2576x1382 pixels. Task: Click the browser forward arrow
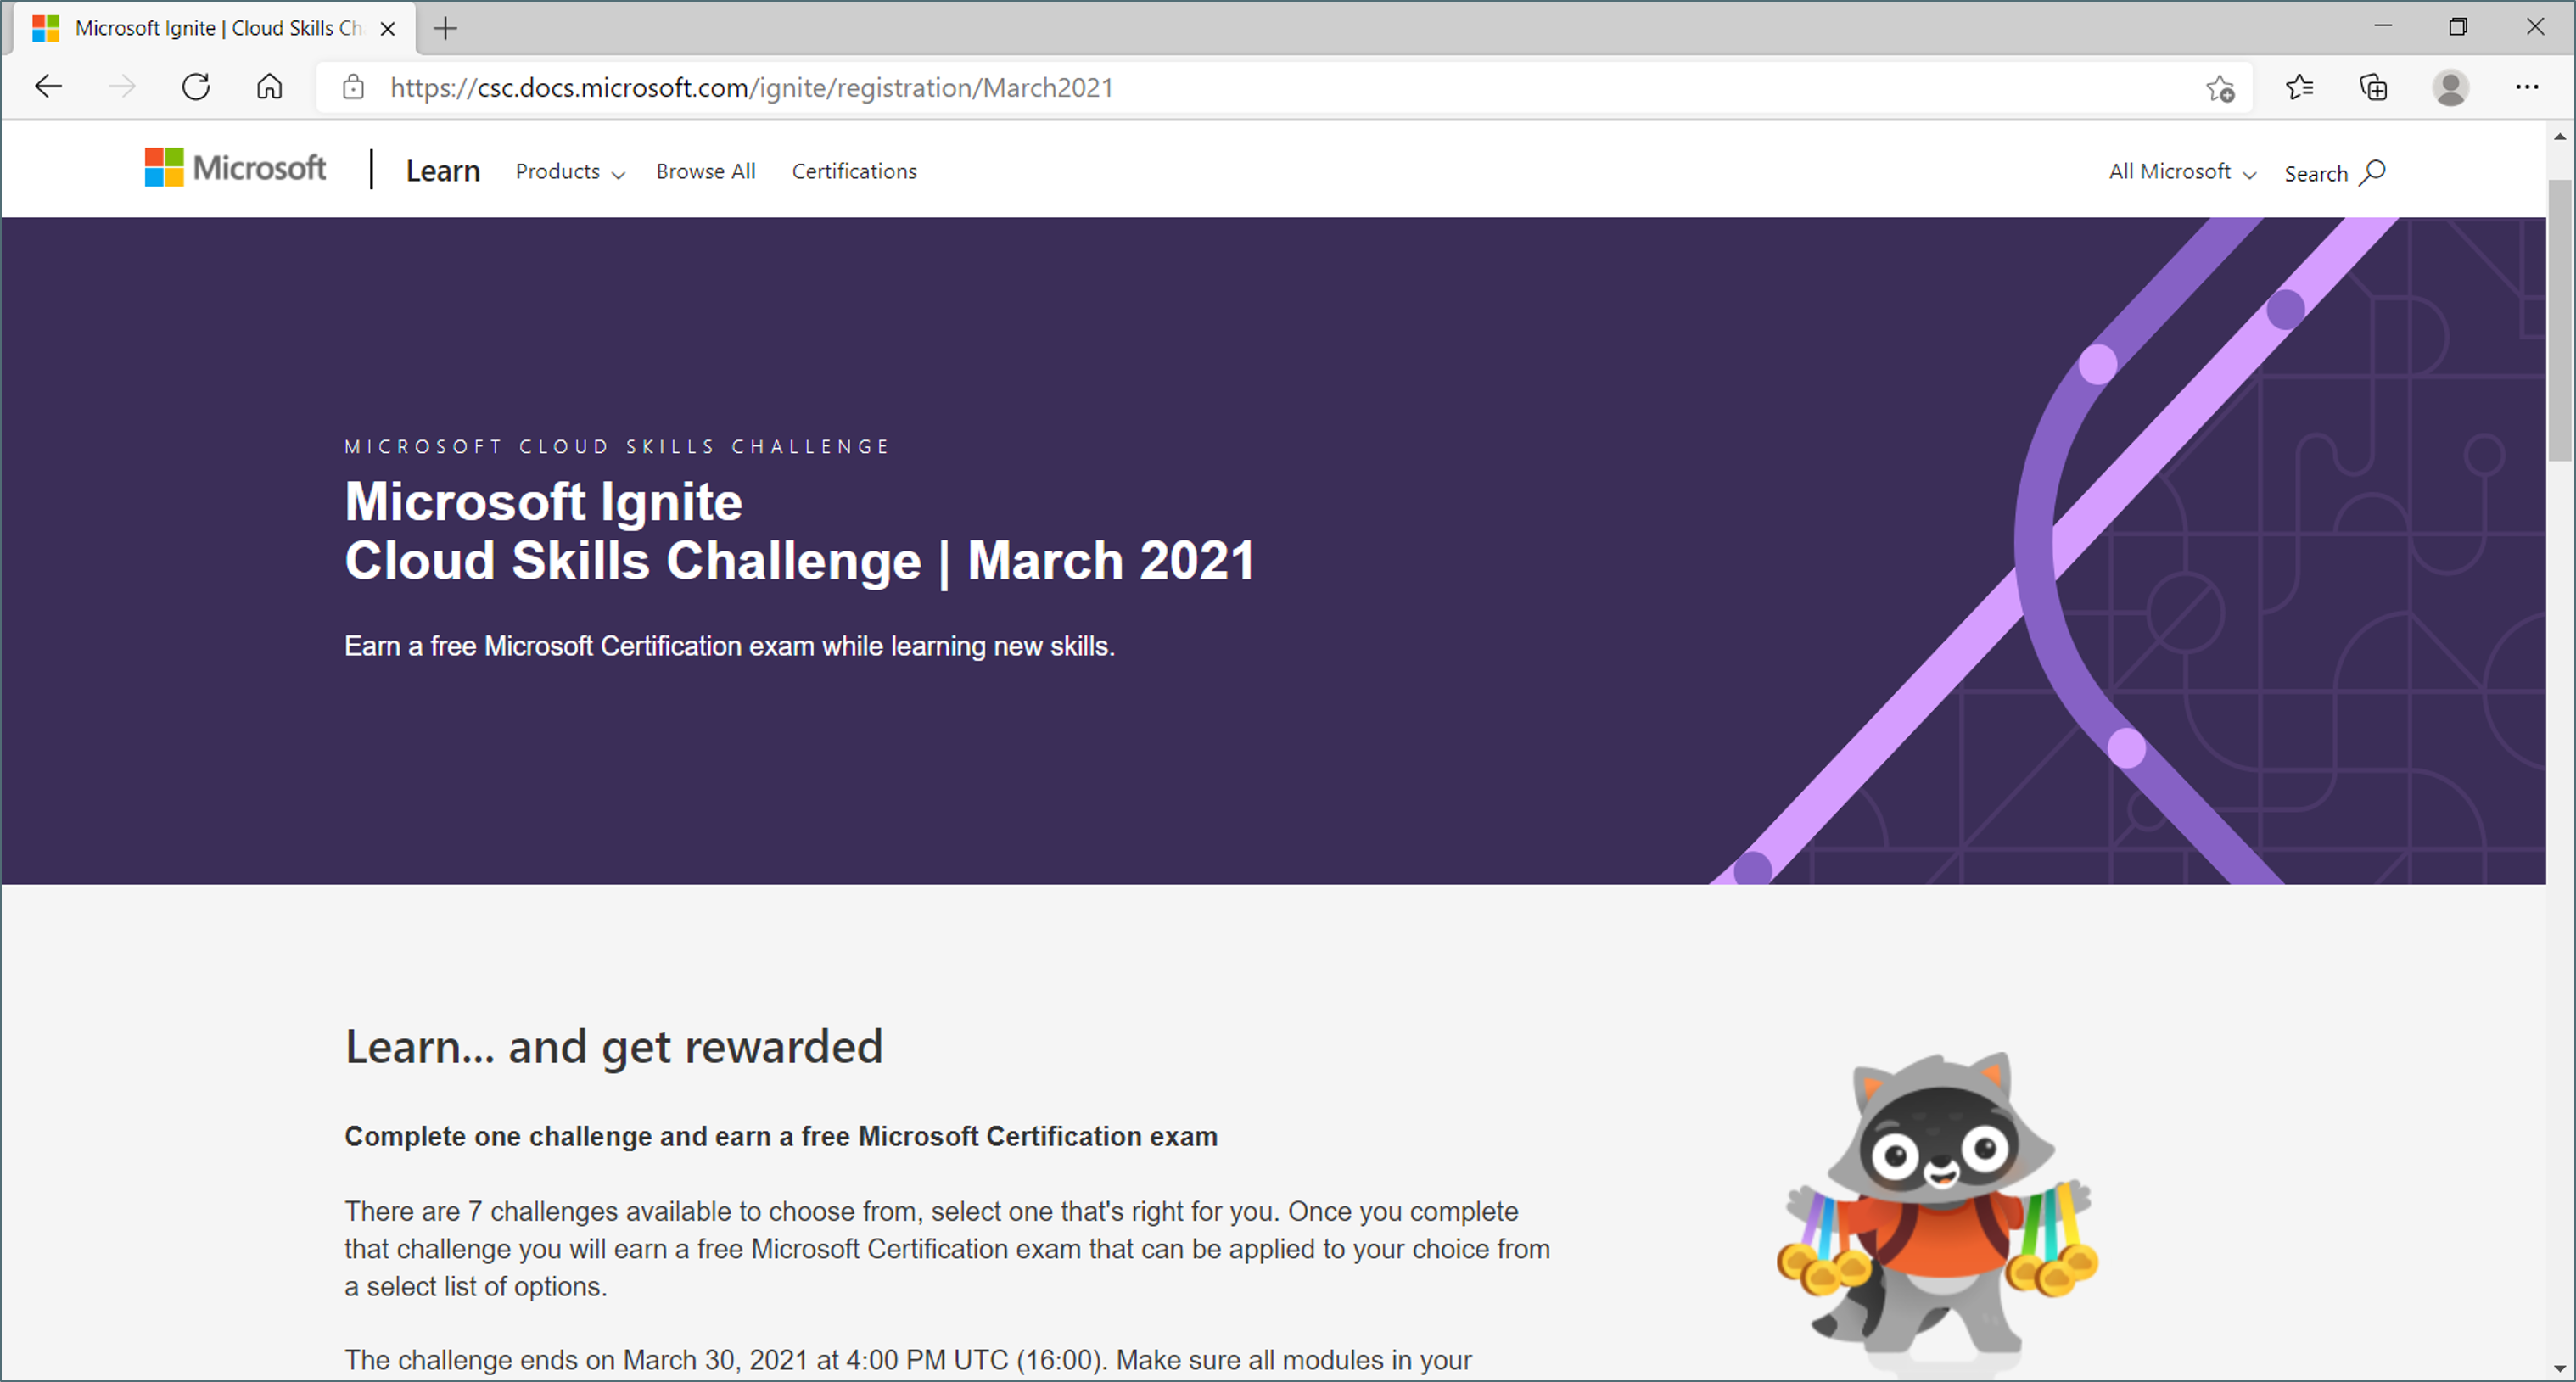click(122, 87)
